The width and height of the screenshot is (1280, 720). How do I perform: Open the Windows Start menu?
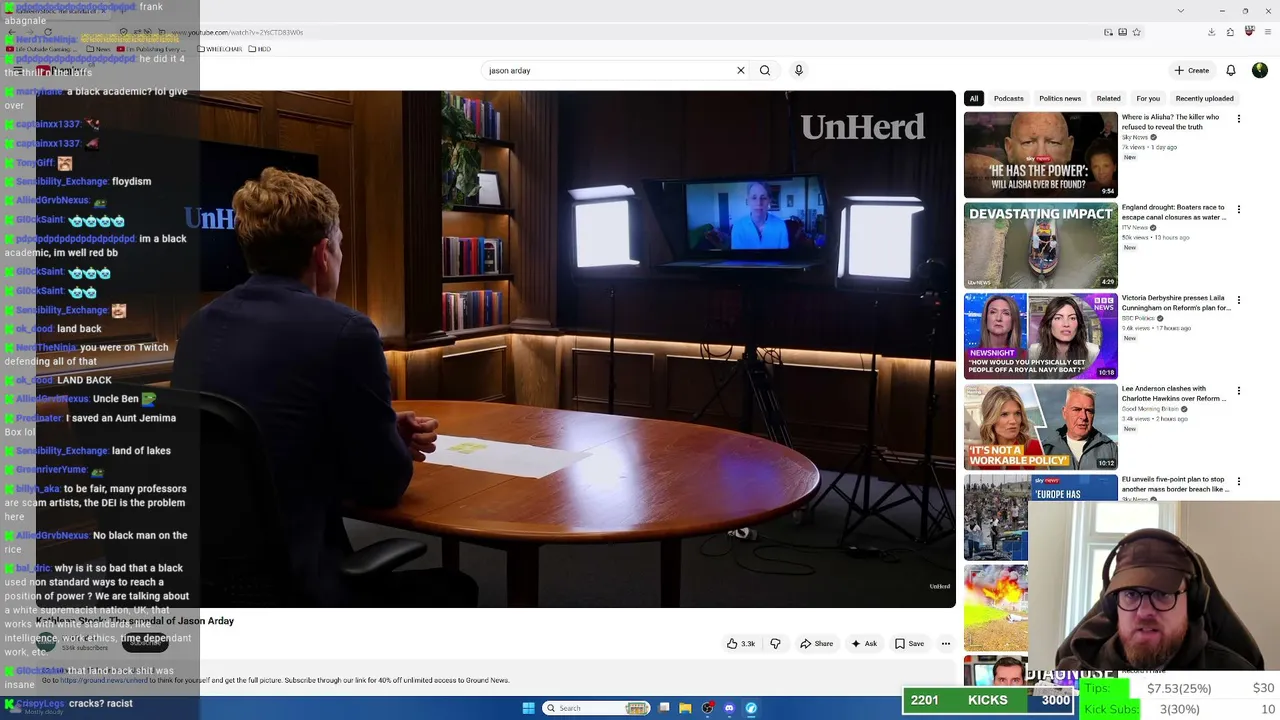tap(529, 708)
